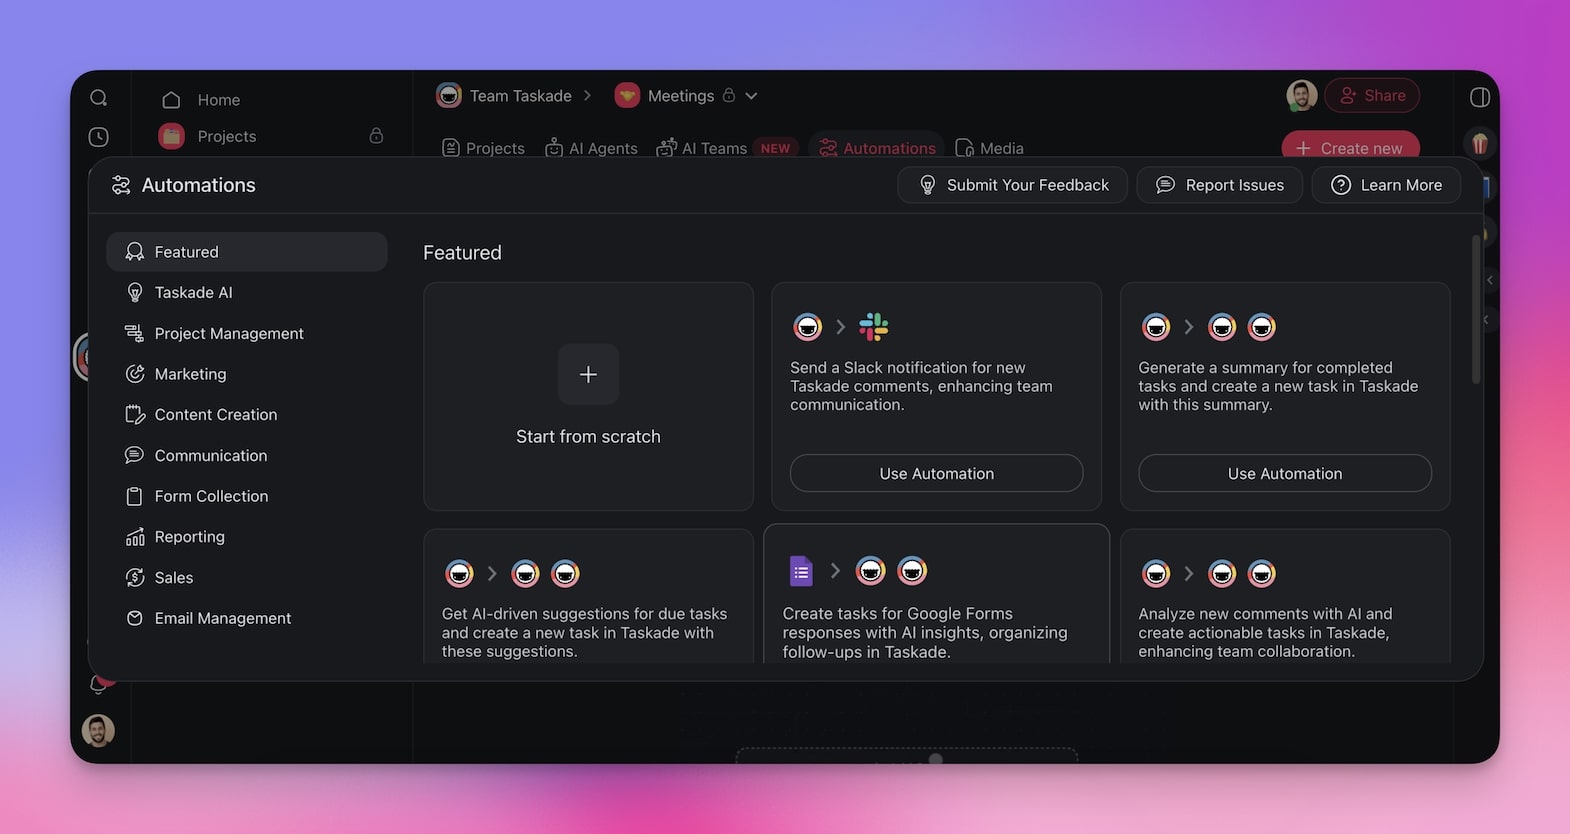Use Automation for Slack notification card

pos(937,473)
